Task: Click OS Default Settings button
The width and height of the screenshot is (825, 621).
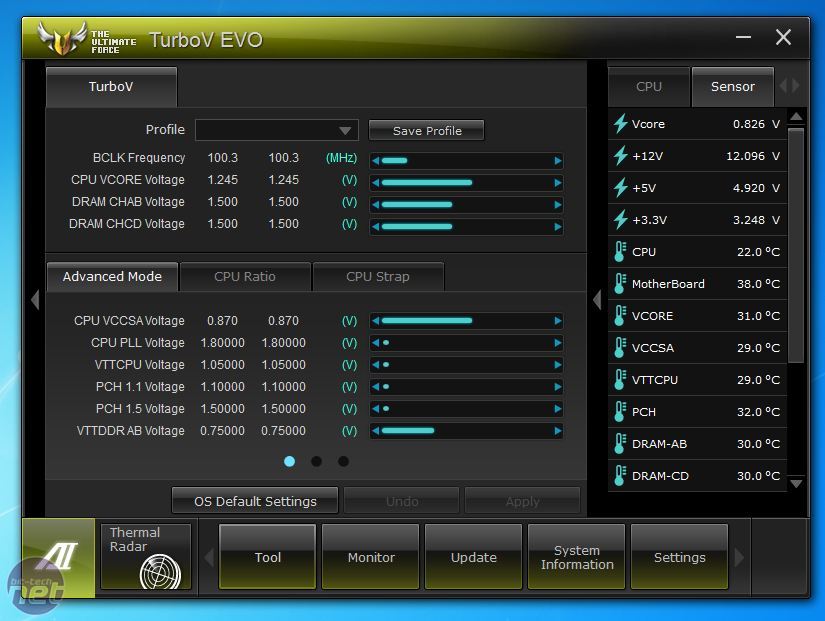Action: (255, 501)
